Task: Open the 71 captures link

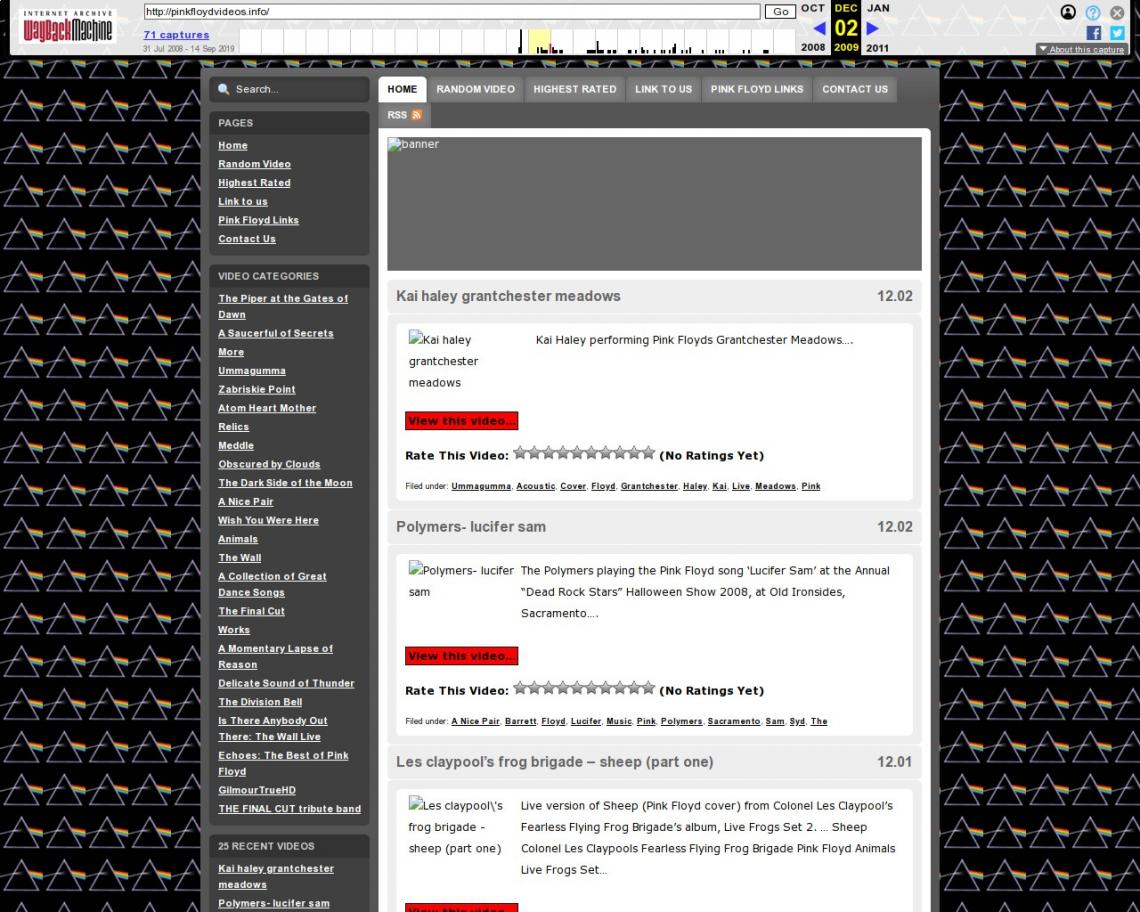Action: pos(176,34)
